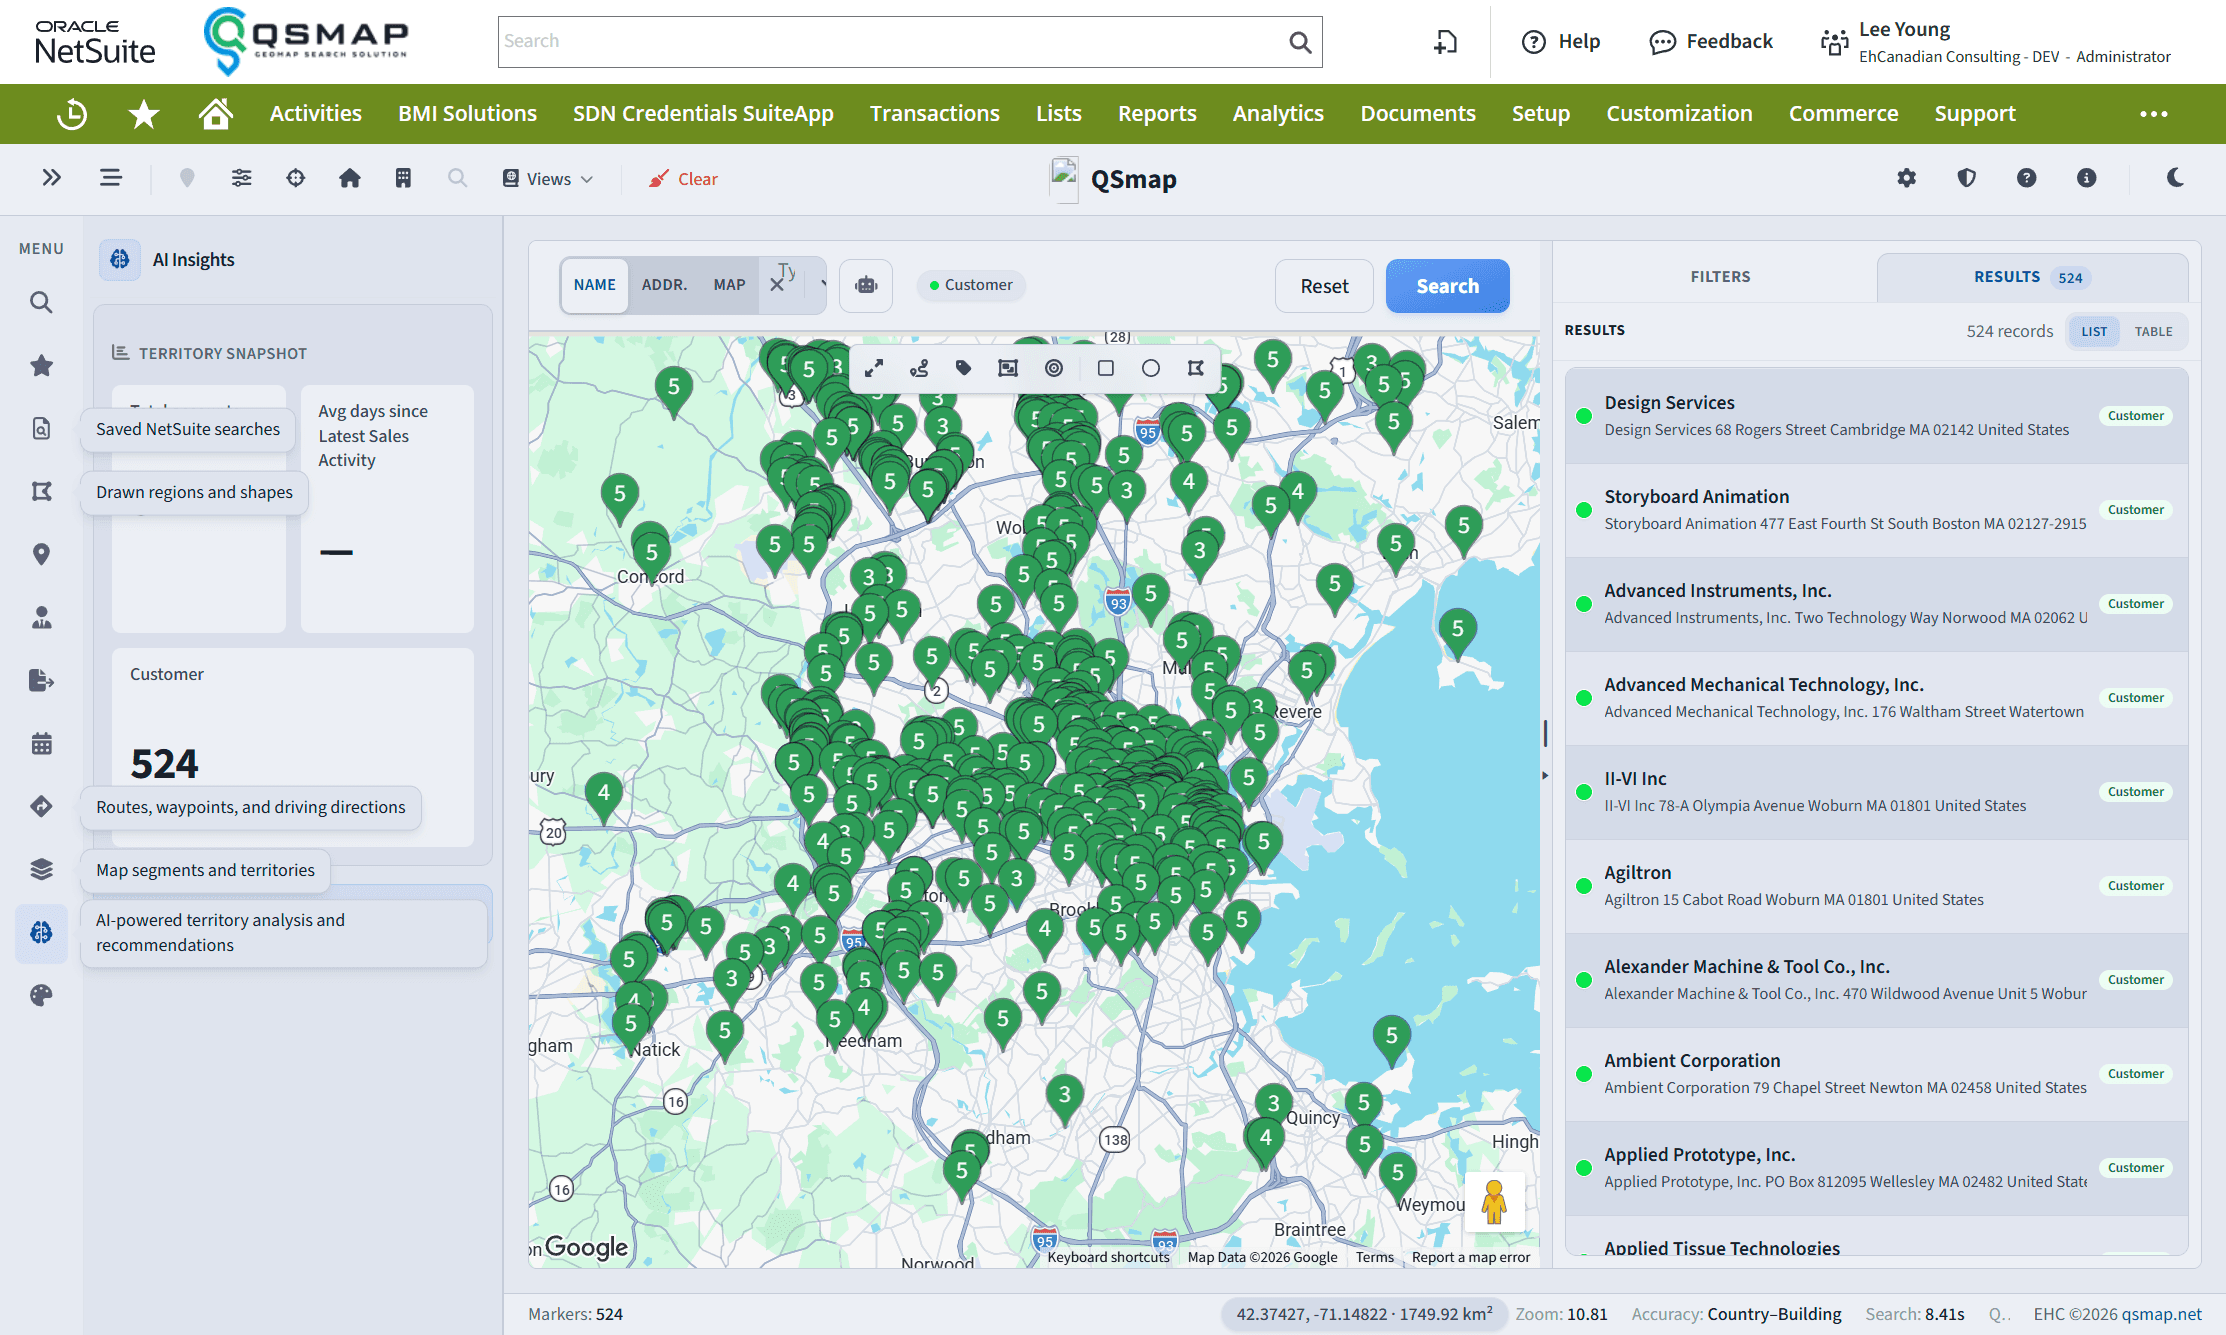Open the Transactions menu
The image size is (2226, 1335).
(934, 114)
